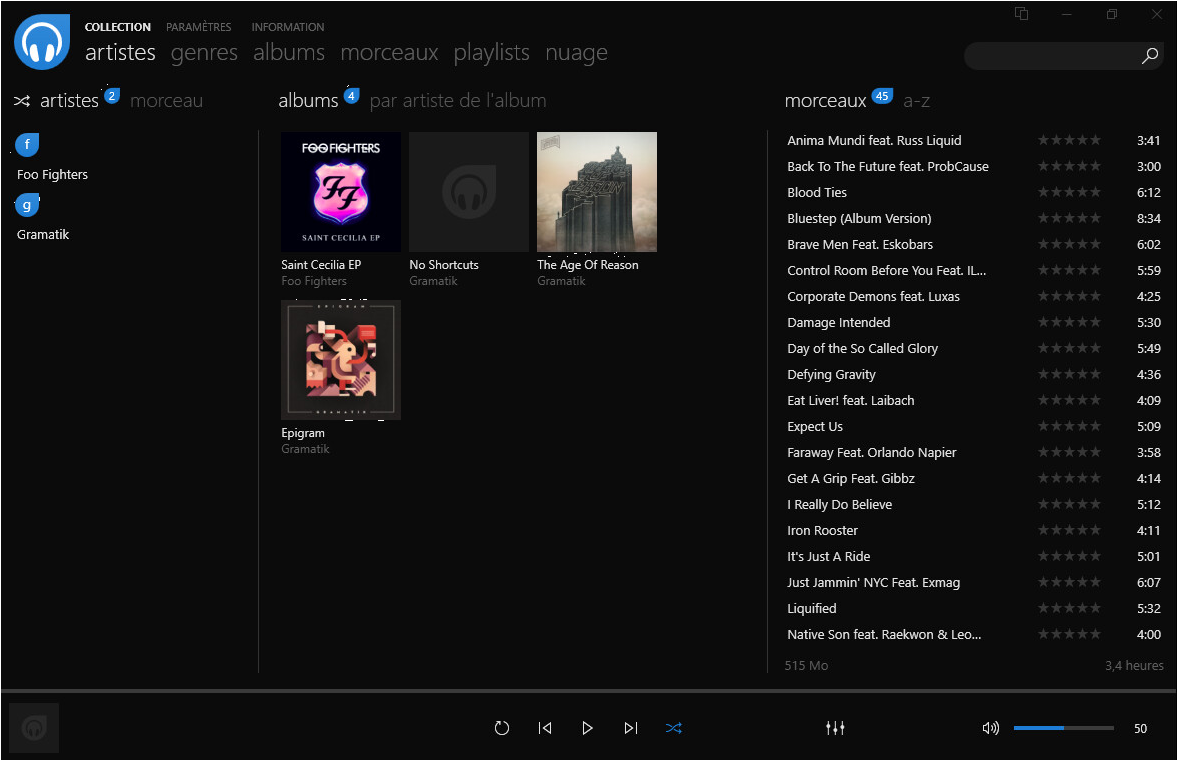The image size is (1177, 760).
Task: Switch to the playlists tab
Action: (x=492, y=53)
